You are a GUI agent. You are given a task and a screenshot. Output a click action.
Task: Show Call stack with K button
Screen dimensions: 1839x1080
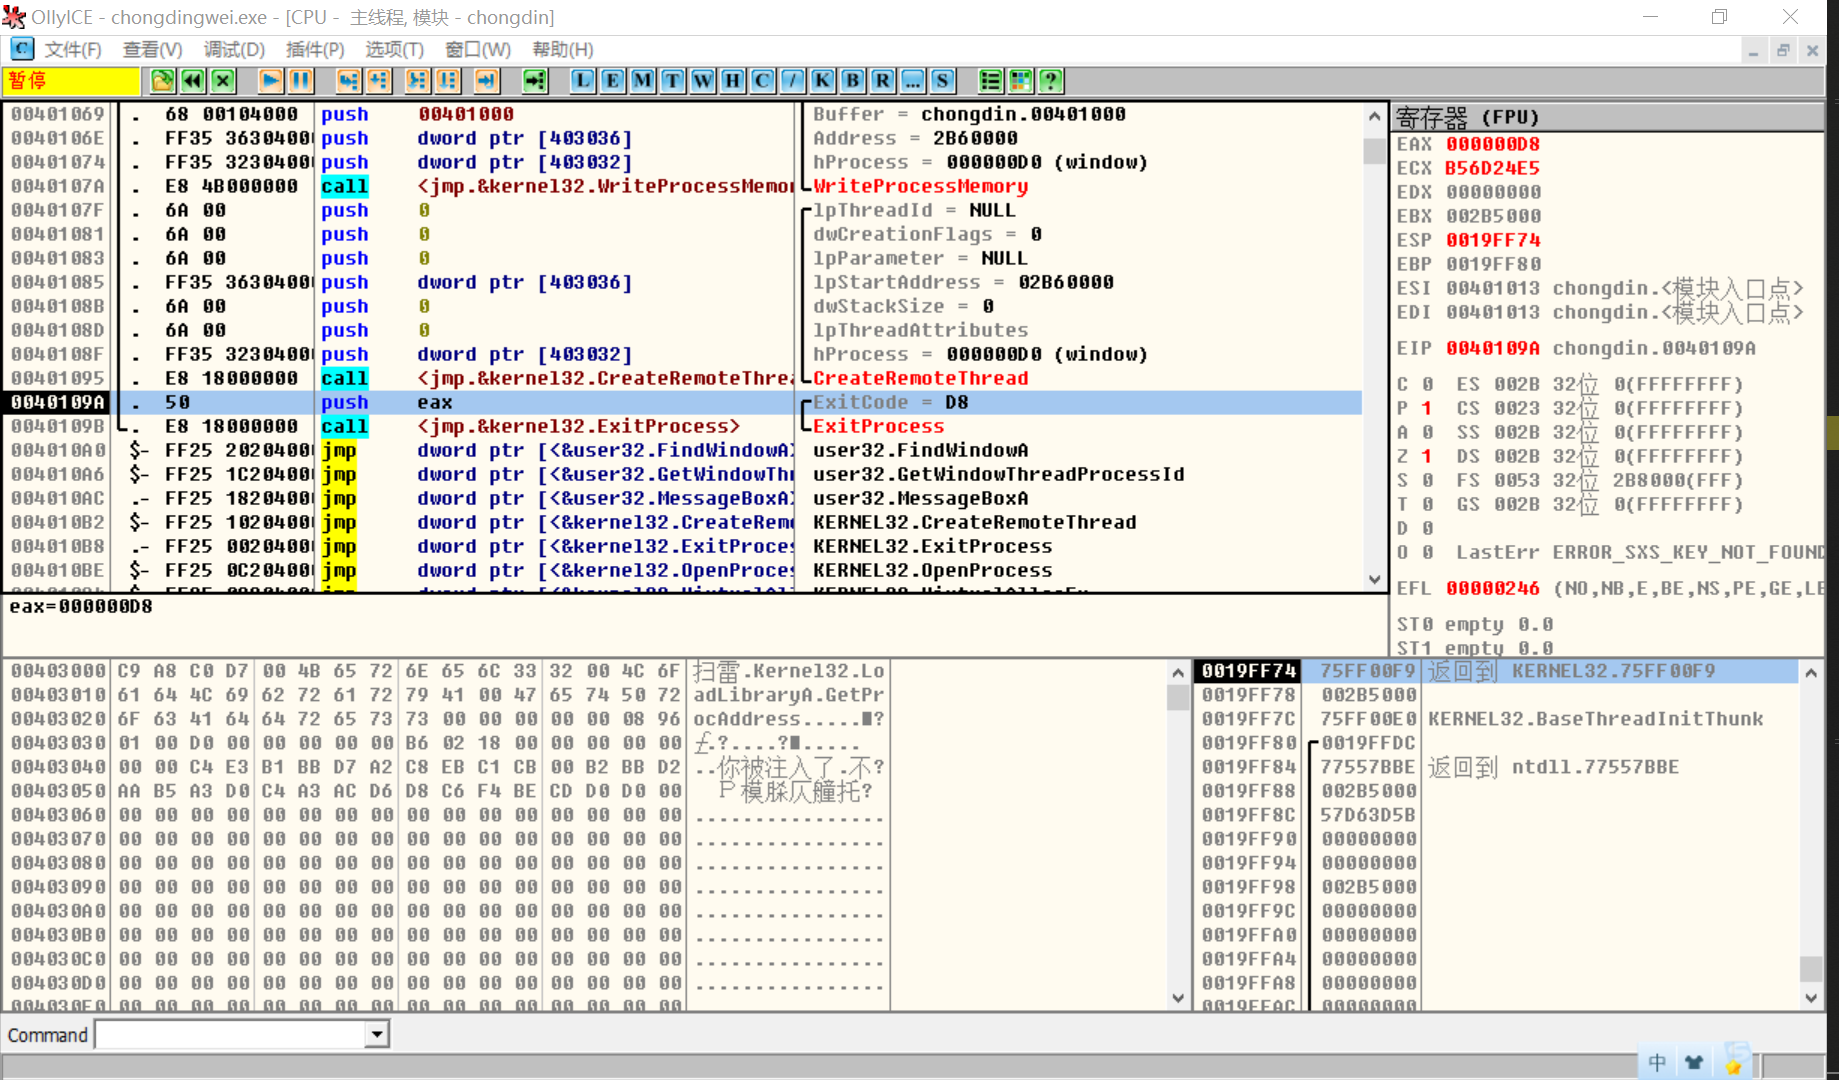pos(823,81)
